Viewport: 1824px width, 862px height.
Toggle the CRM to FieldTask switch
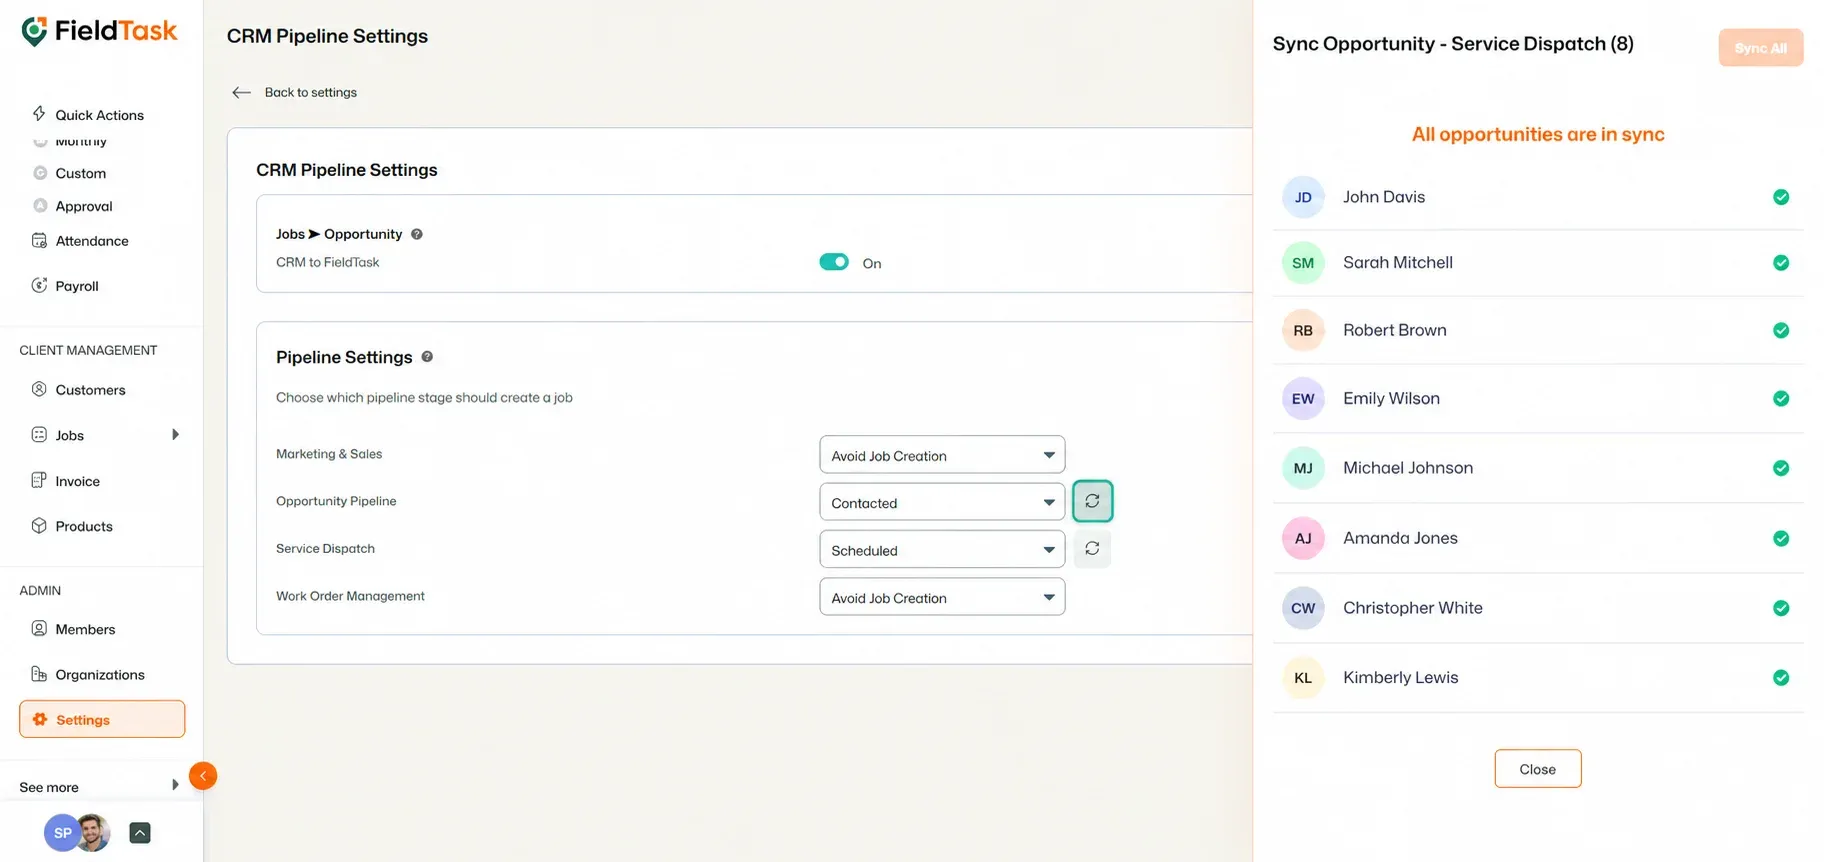pyautogui.click(x=834, y=262)
